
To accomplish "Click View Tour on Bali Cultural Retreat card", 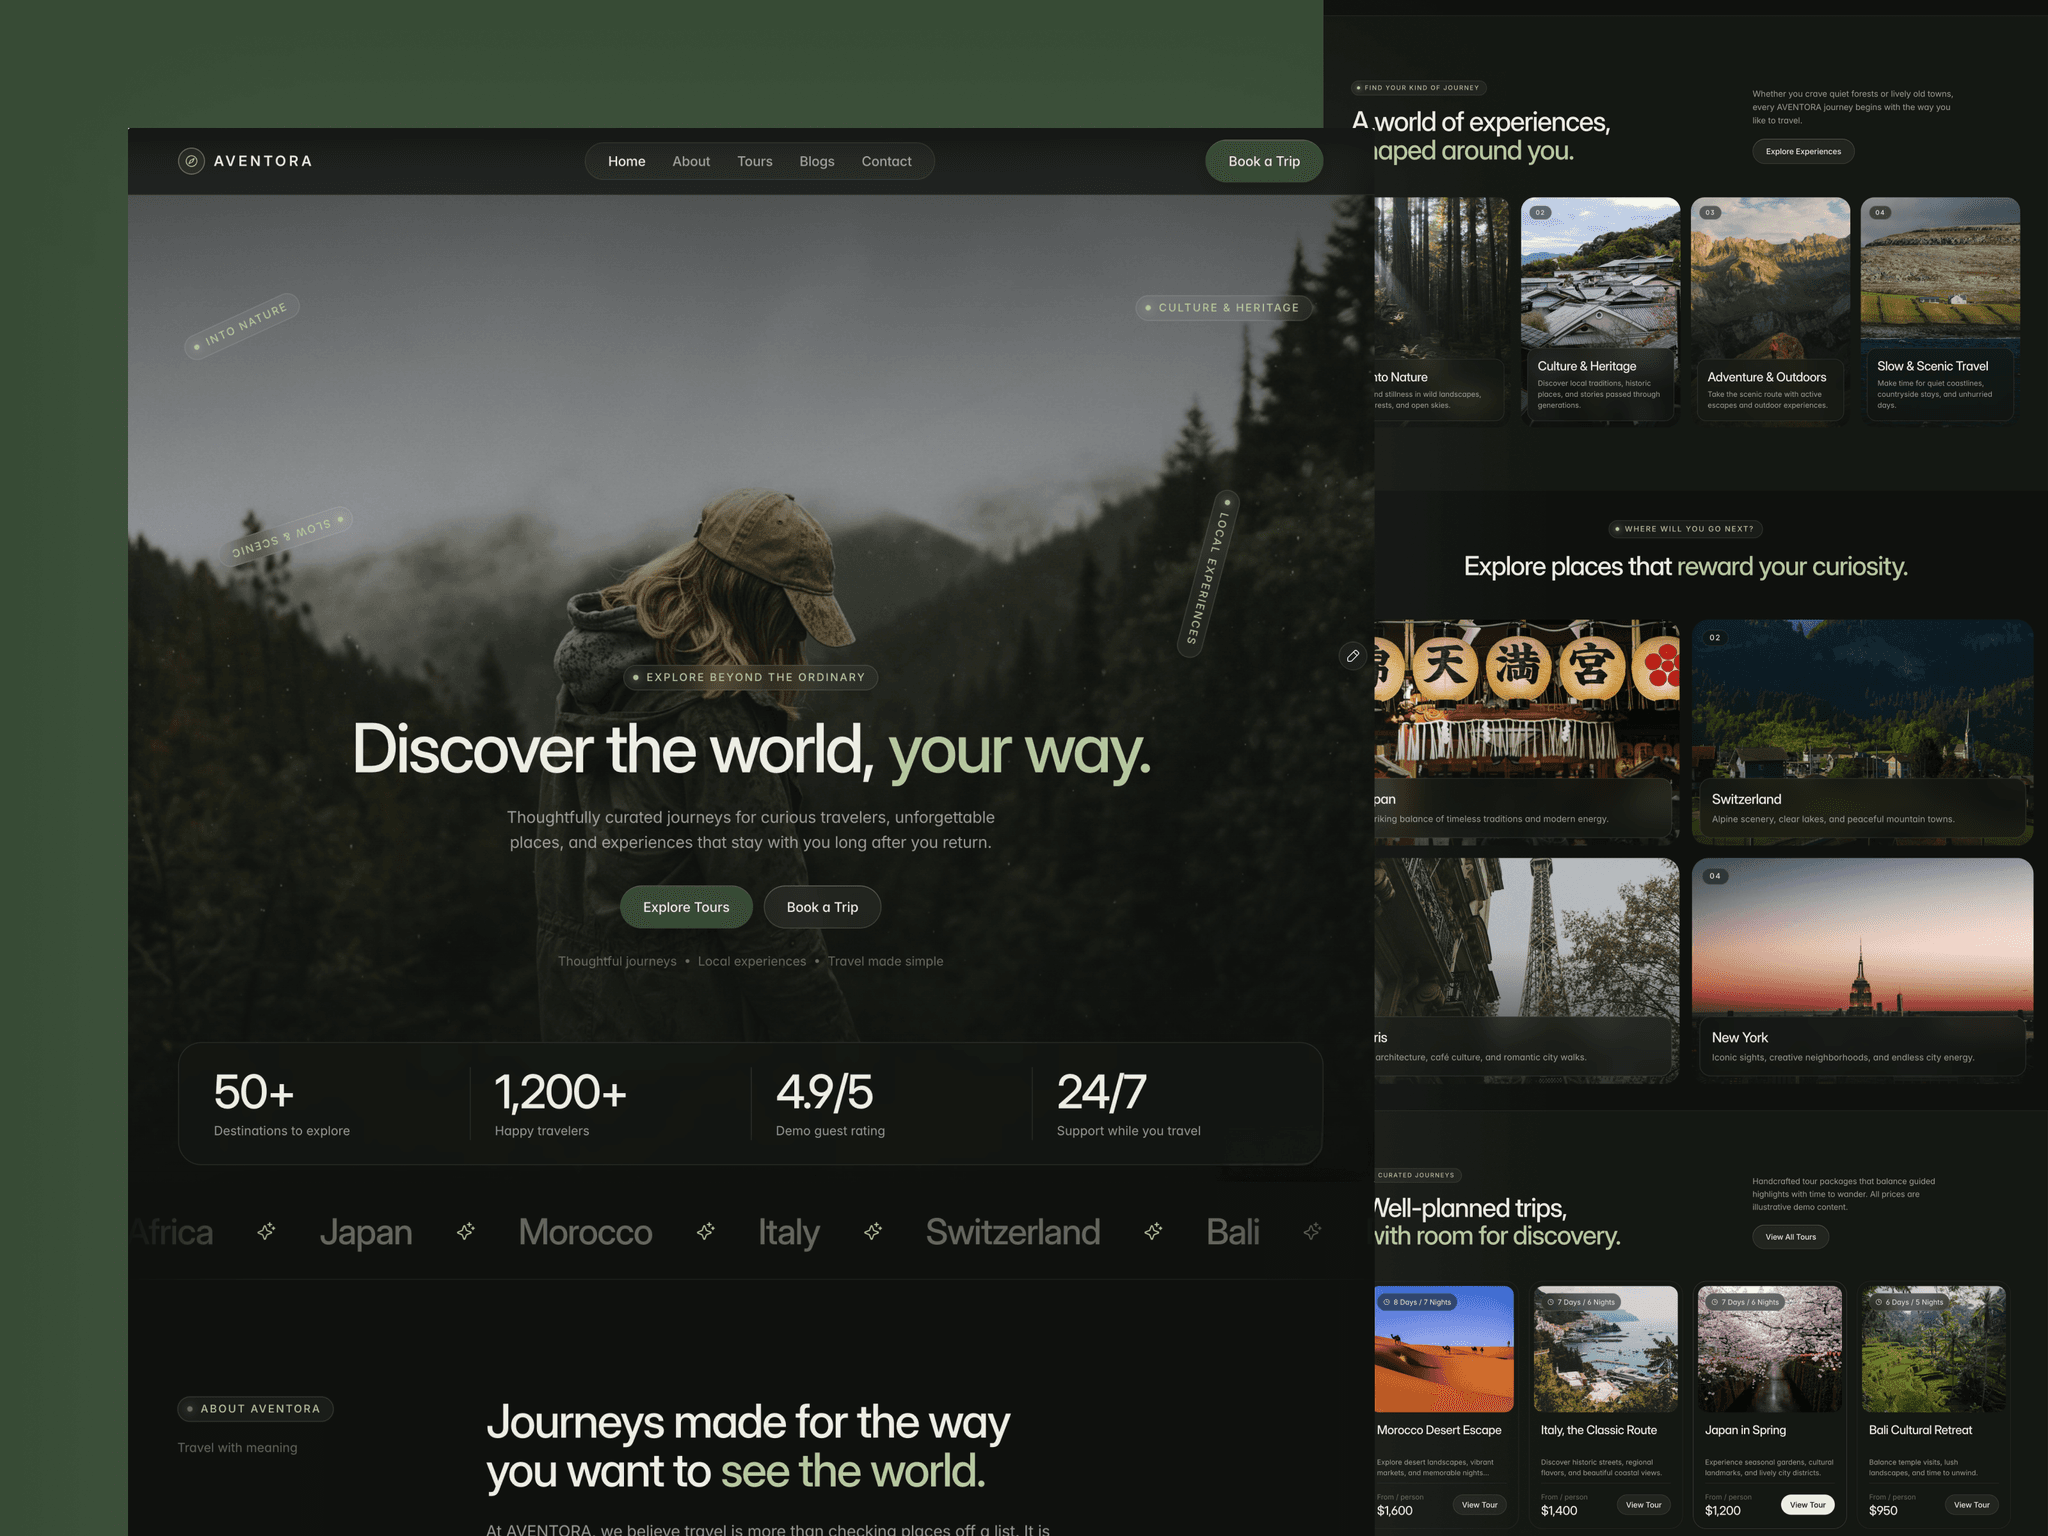I will coord(1971,1505).
